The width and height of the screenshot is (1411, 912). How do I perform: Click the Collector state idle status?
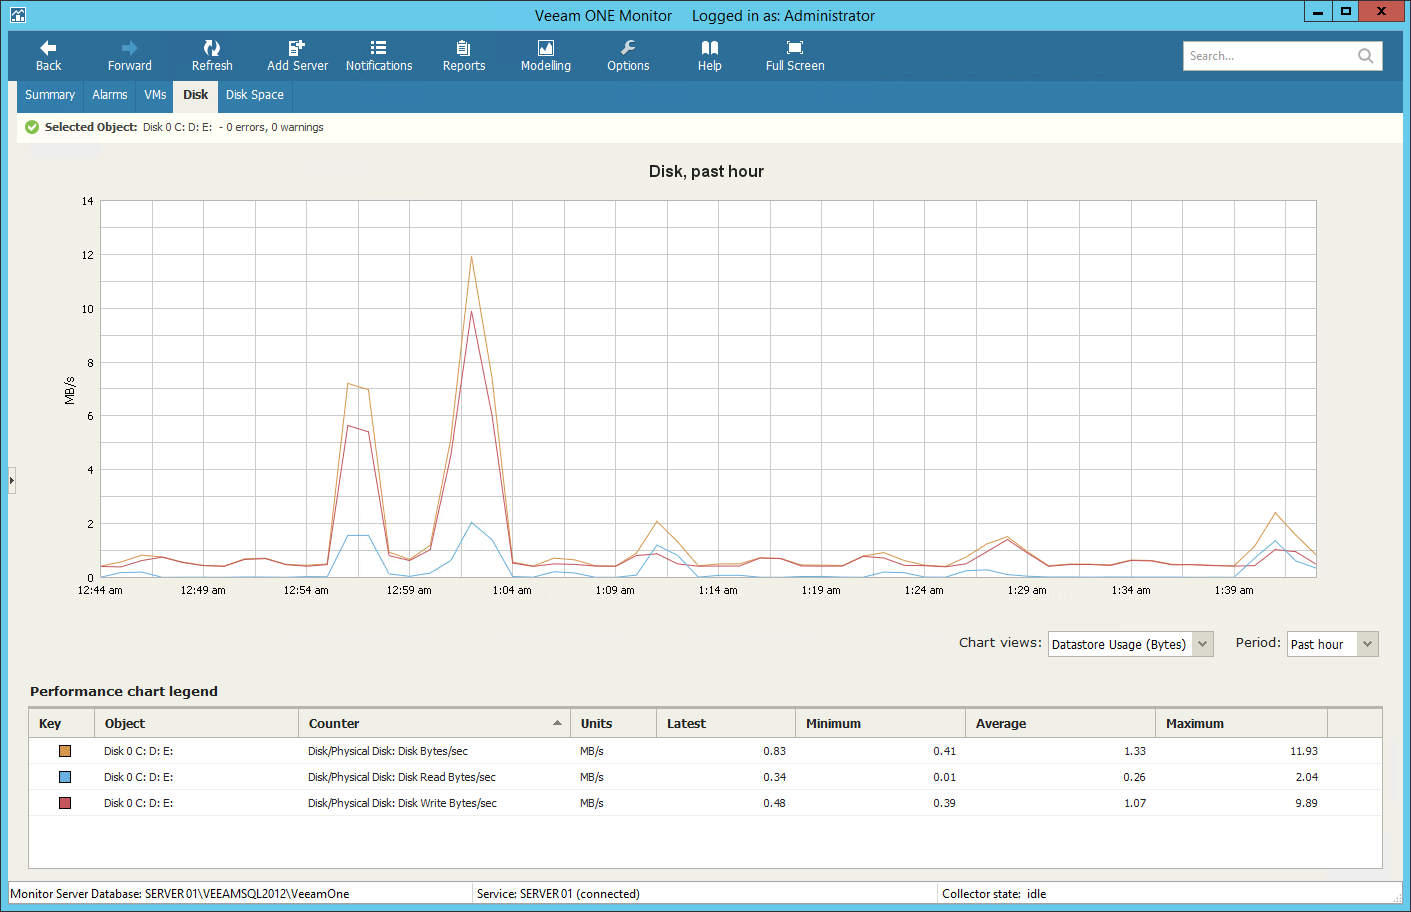tap(994, 894)
